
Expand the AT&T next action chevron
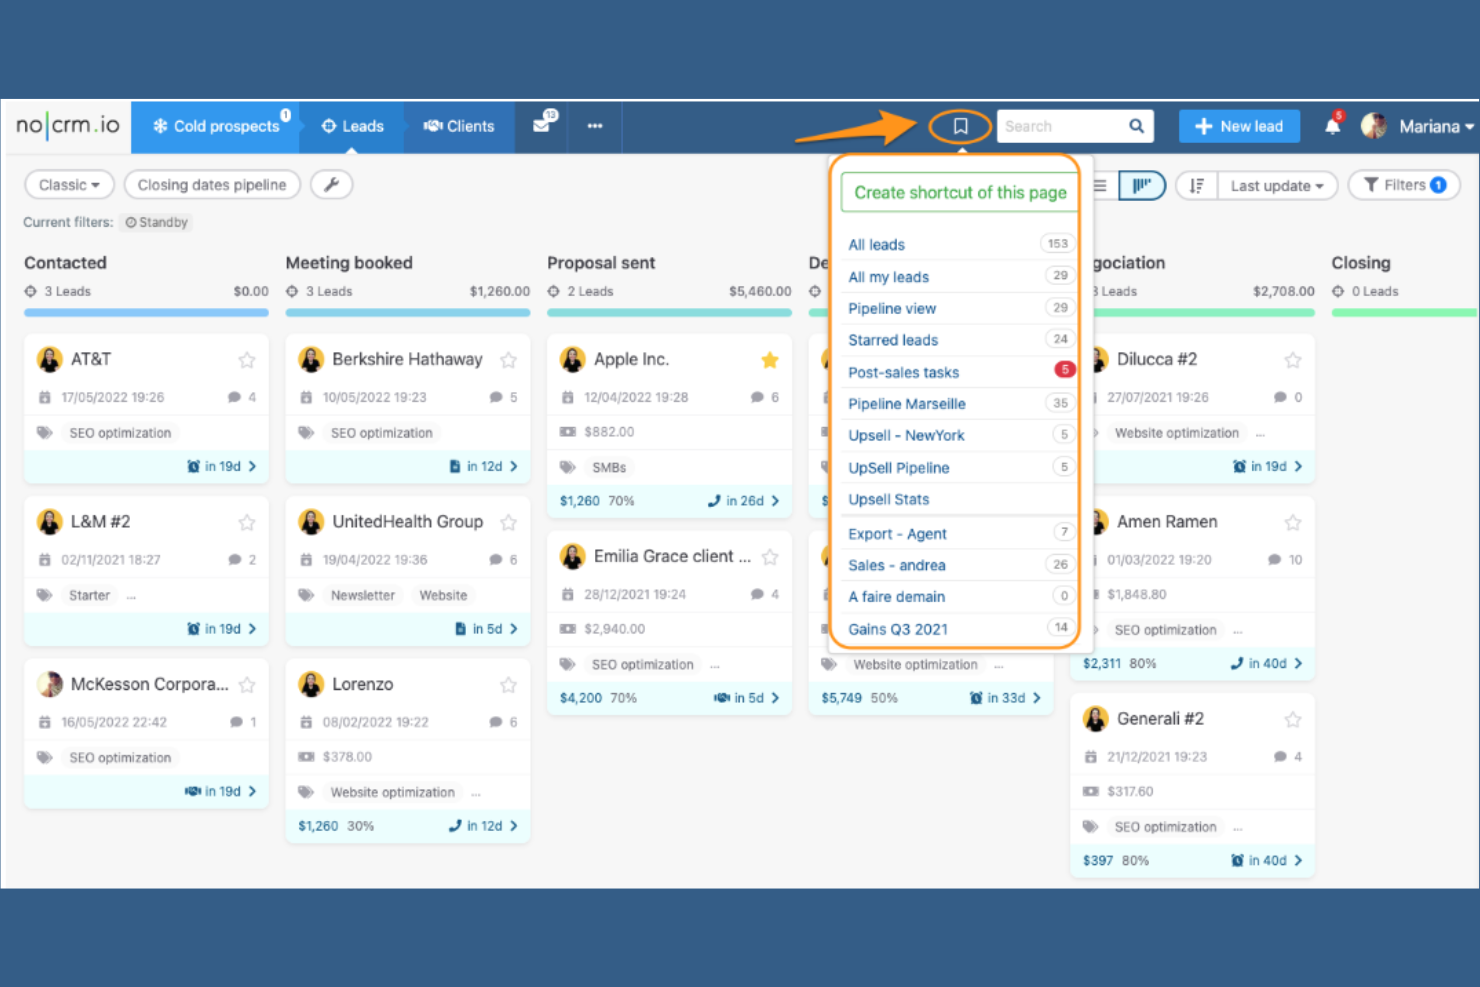[x=252, y=466]
